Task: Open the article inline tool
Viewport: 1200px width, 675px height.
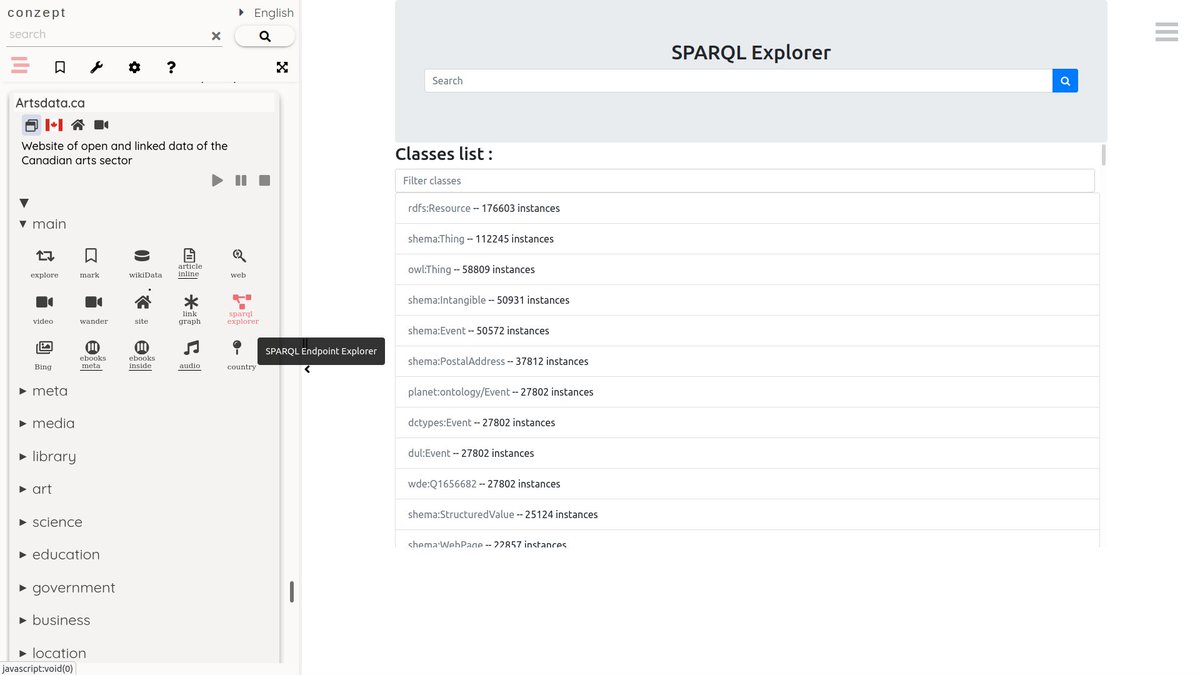Action: (190, 263)
